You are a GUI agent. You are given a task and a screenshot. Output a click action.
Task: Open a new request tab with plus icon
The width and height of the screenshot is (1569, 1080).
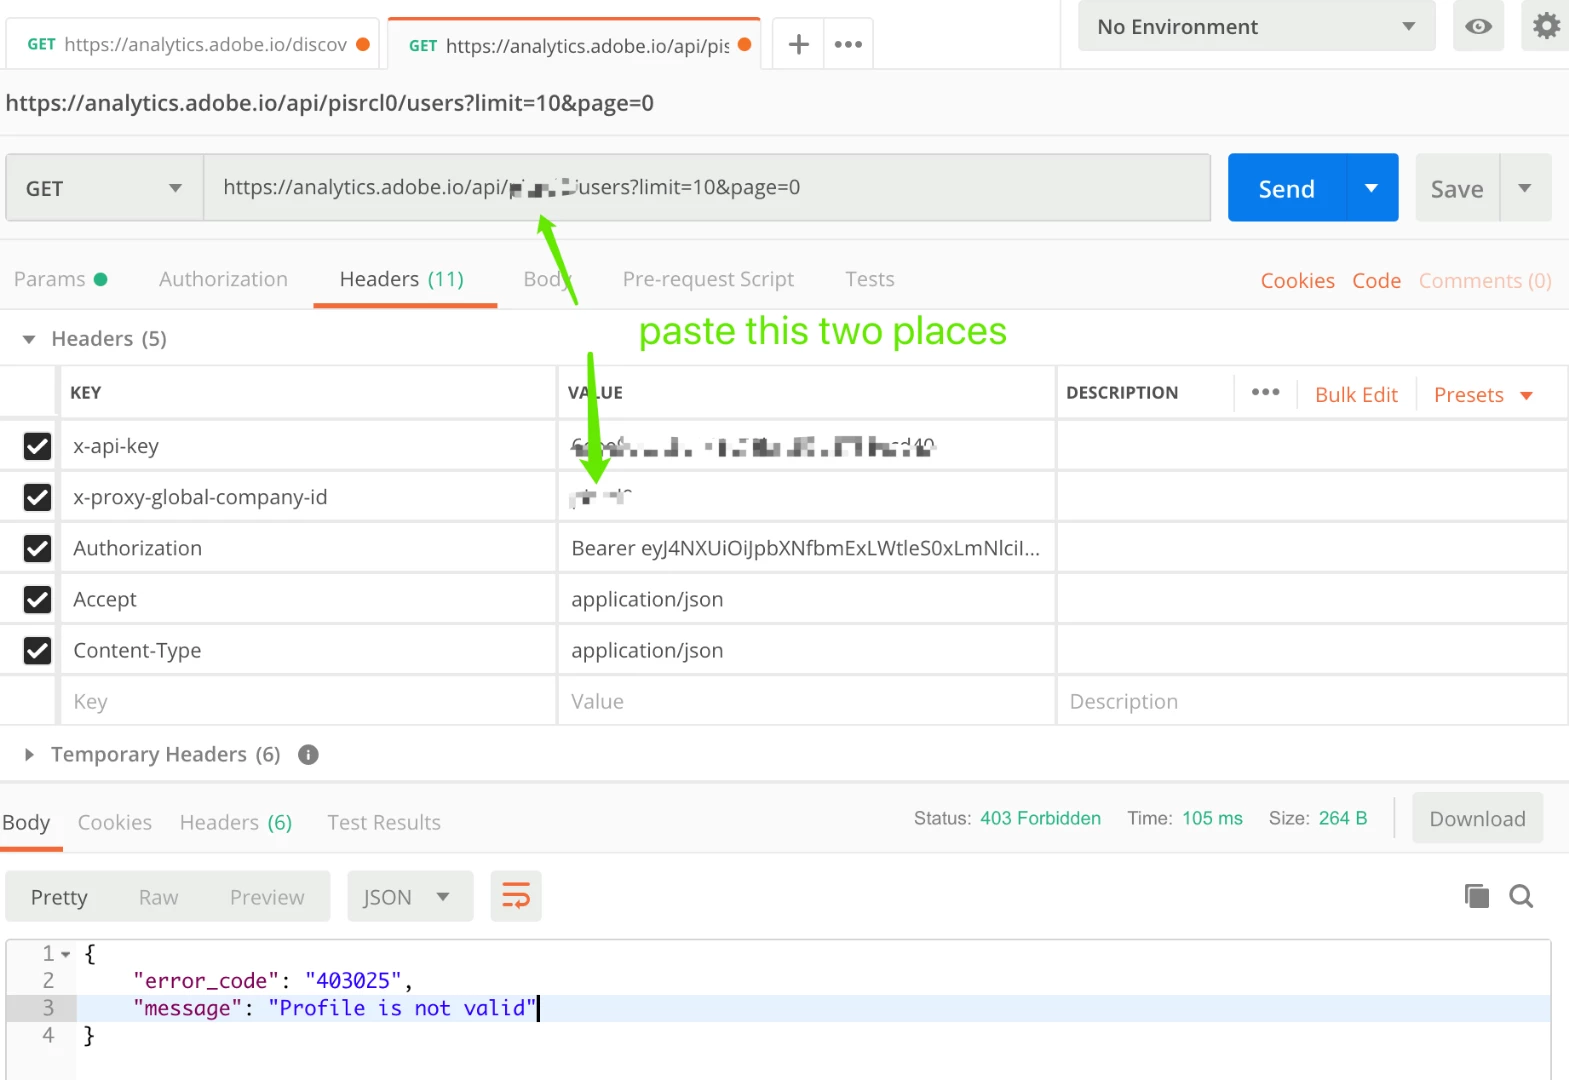(x=798, y=44)
